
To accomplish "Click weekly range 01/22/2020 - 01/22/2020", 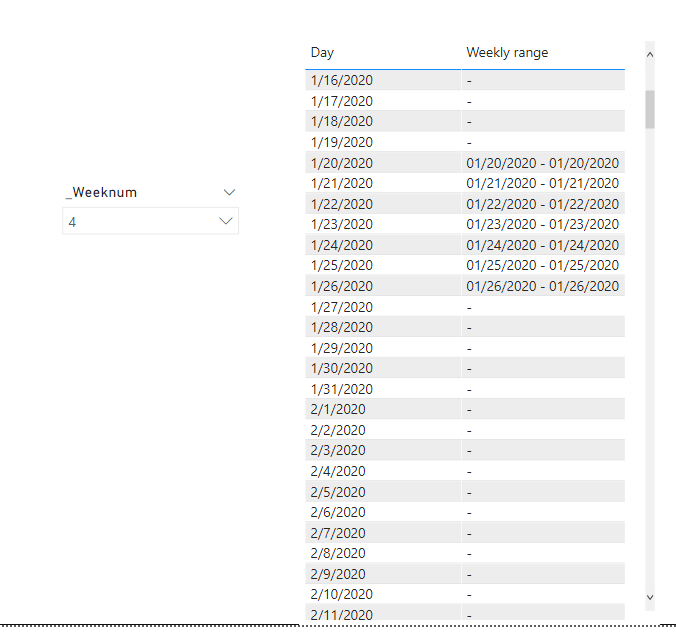I will click(542, 204).
